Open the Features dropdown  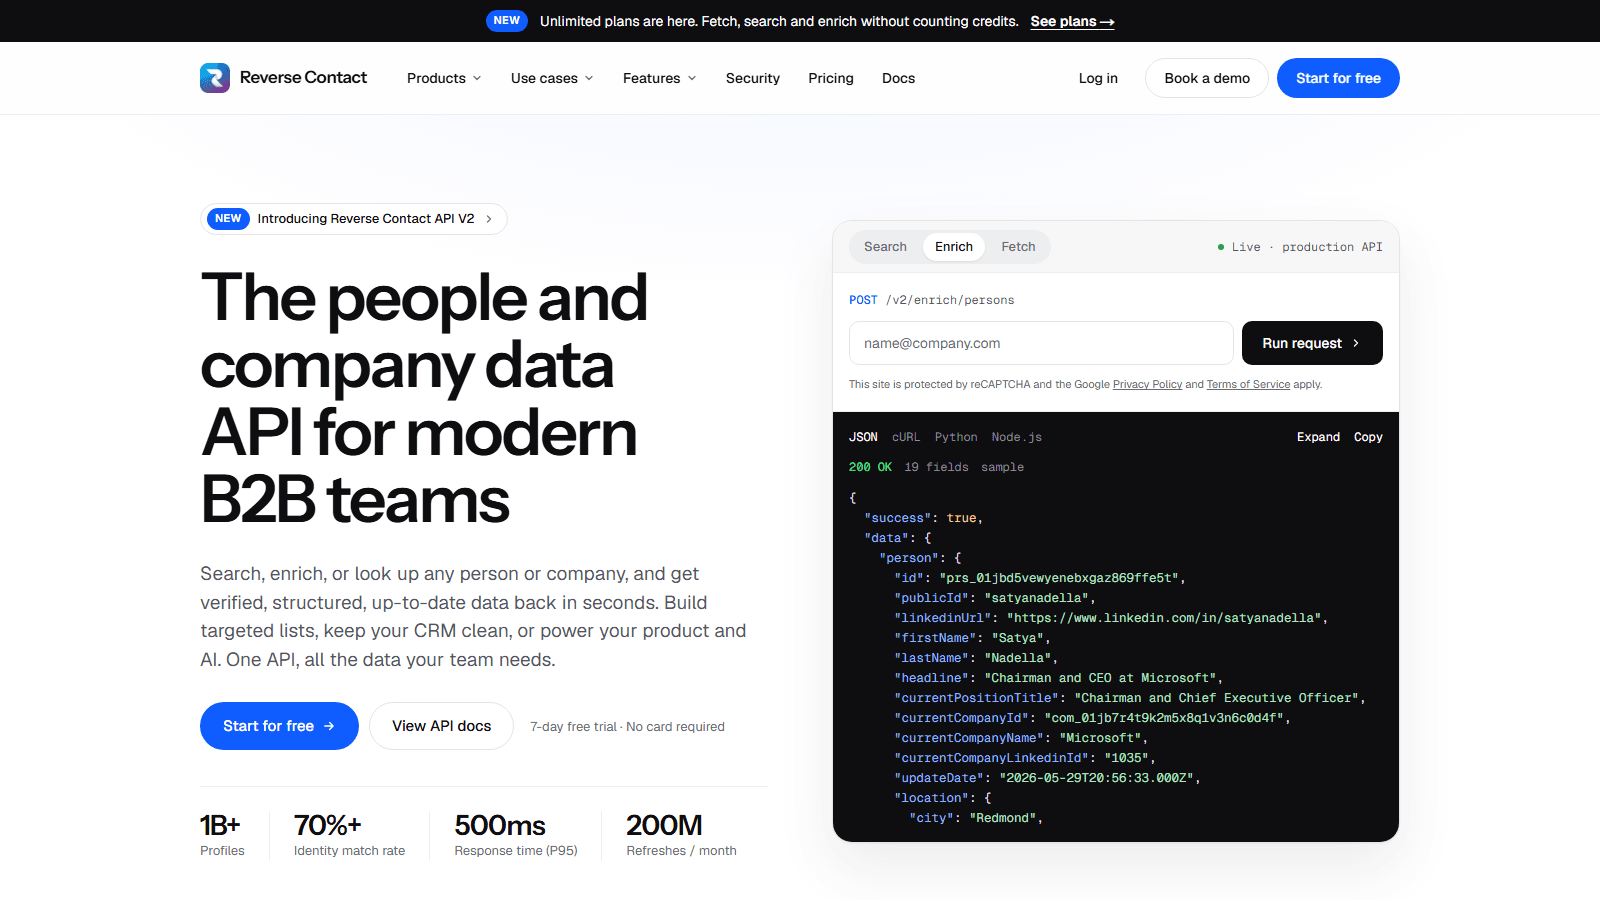(x=660, y=78)
